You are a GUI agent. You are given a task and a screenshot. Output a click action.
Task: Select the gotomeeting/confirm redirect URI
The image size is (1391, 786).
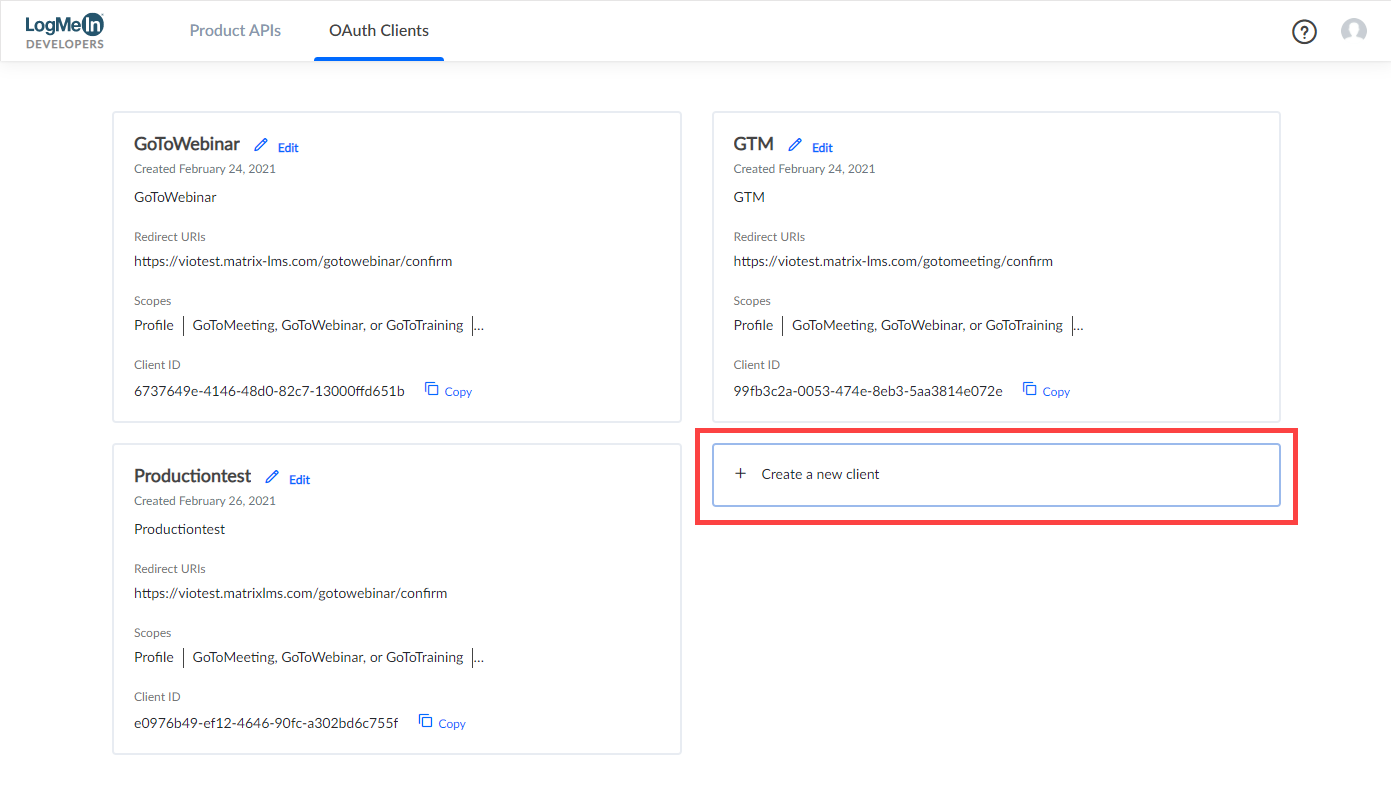[893, 262]
